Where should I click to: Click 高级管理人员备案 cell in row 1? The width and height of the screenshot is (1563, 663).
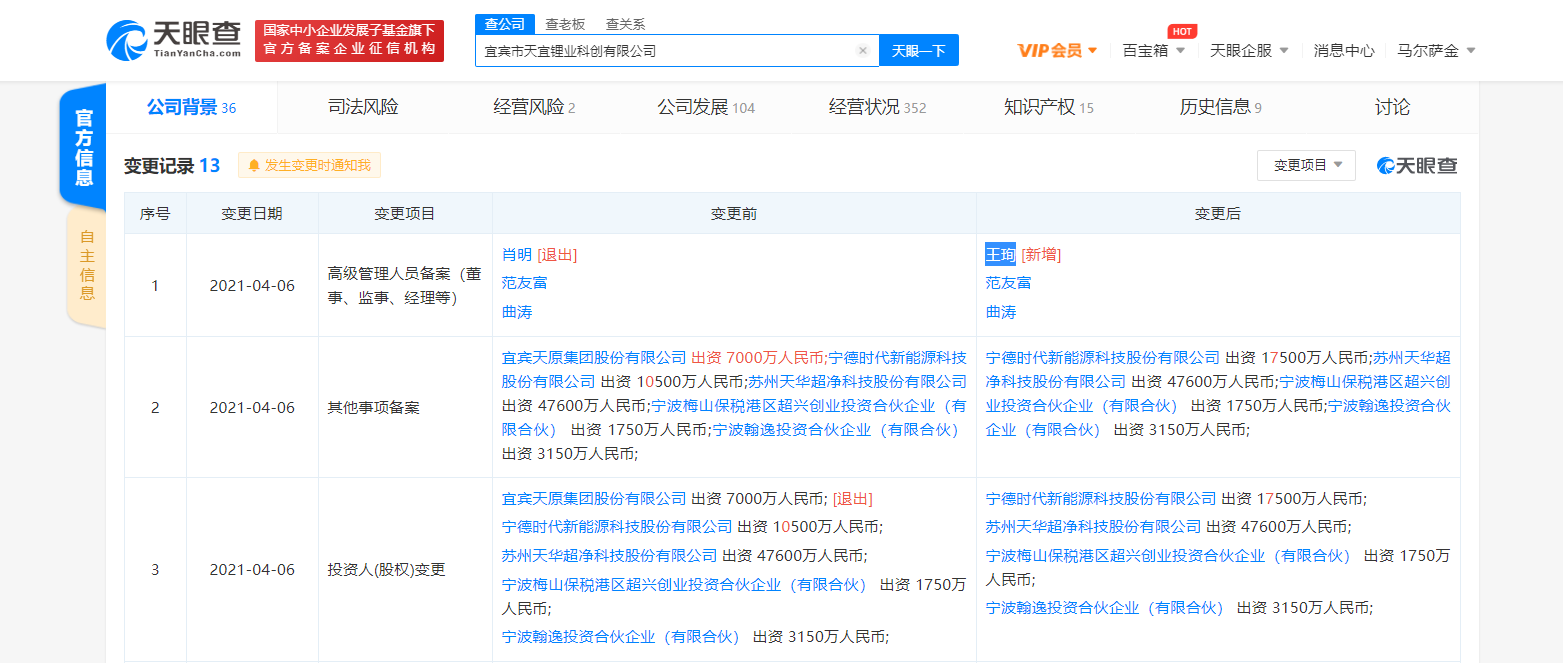tap(405, 285)
